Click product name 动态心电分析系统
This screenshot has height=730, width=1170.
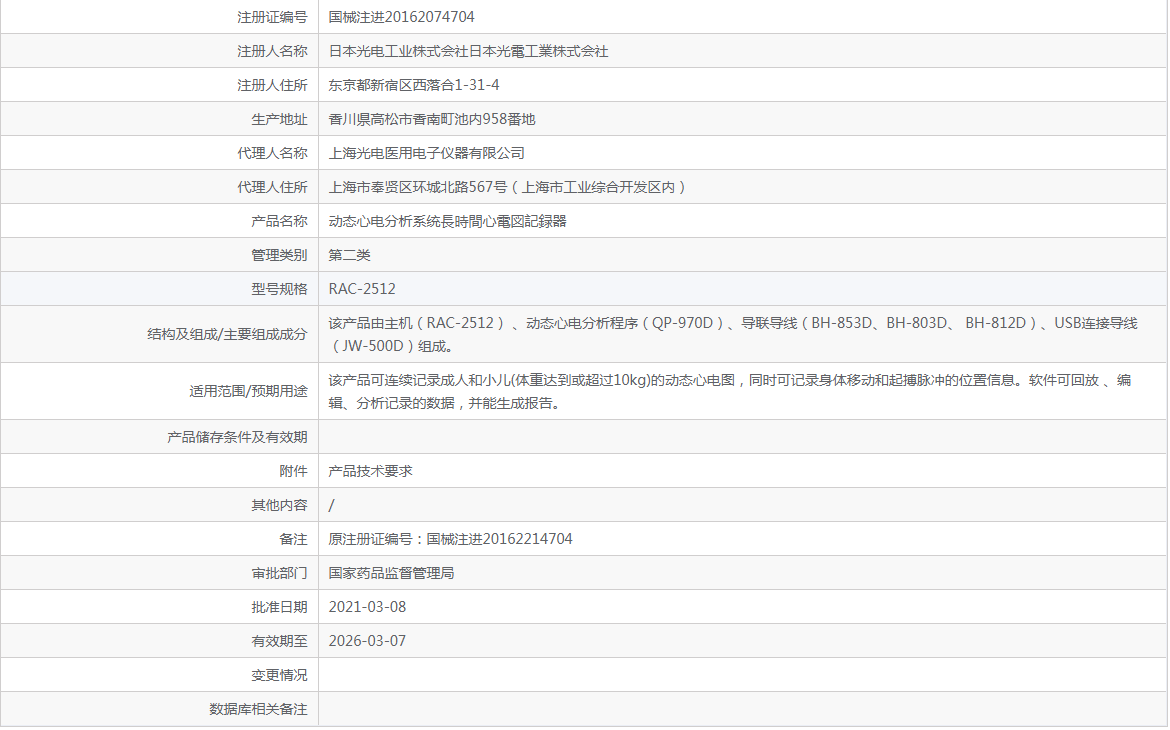coord(384,221)
